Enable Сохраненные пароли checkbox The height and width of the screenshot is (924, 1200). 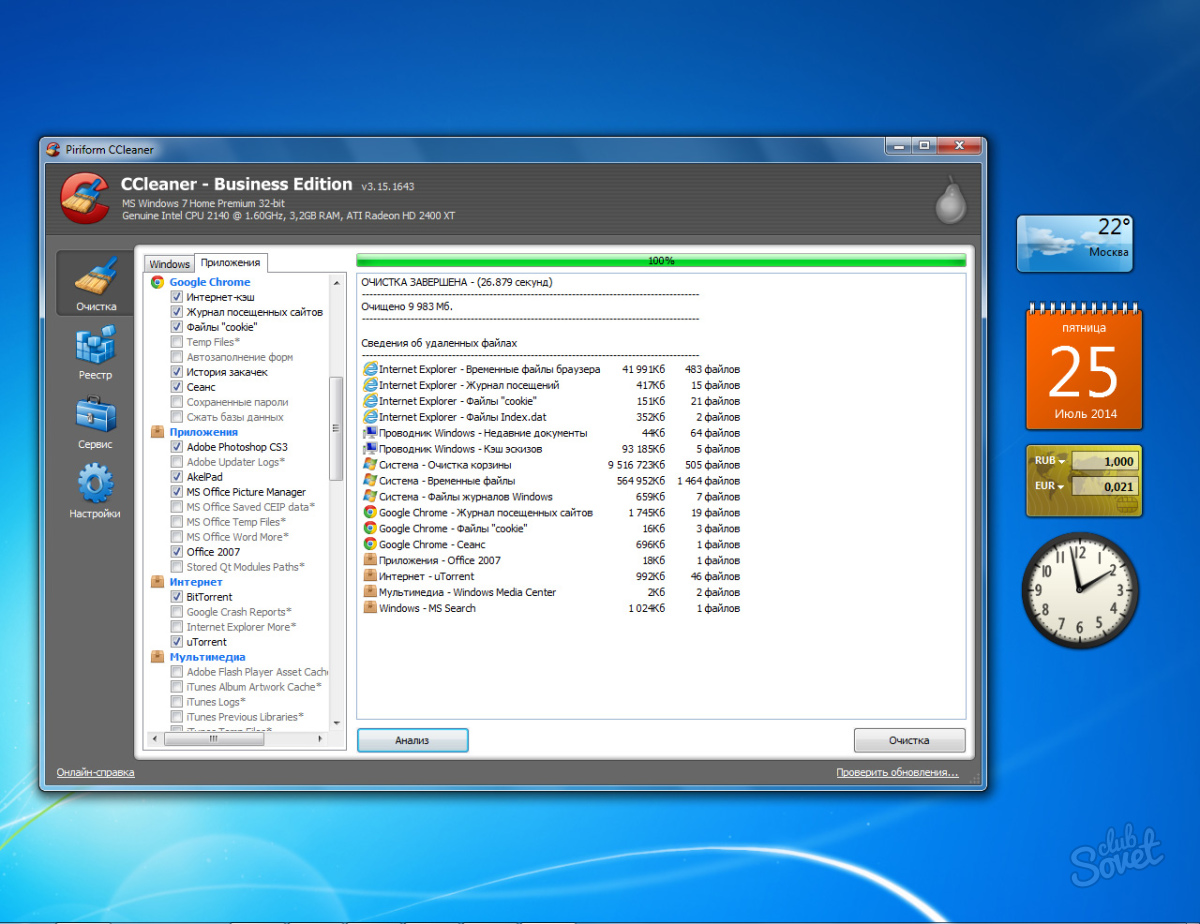(x=177, y=402)
